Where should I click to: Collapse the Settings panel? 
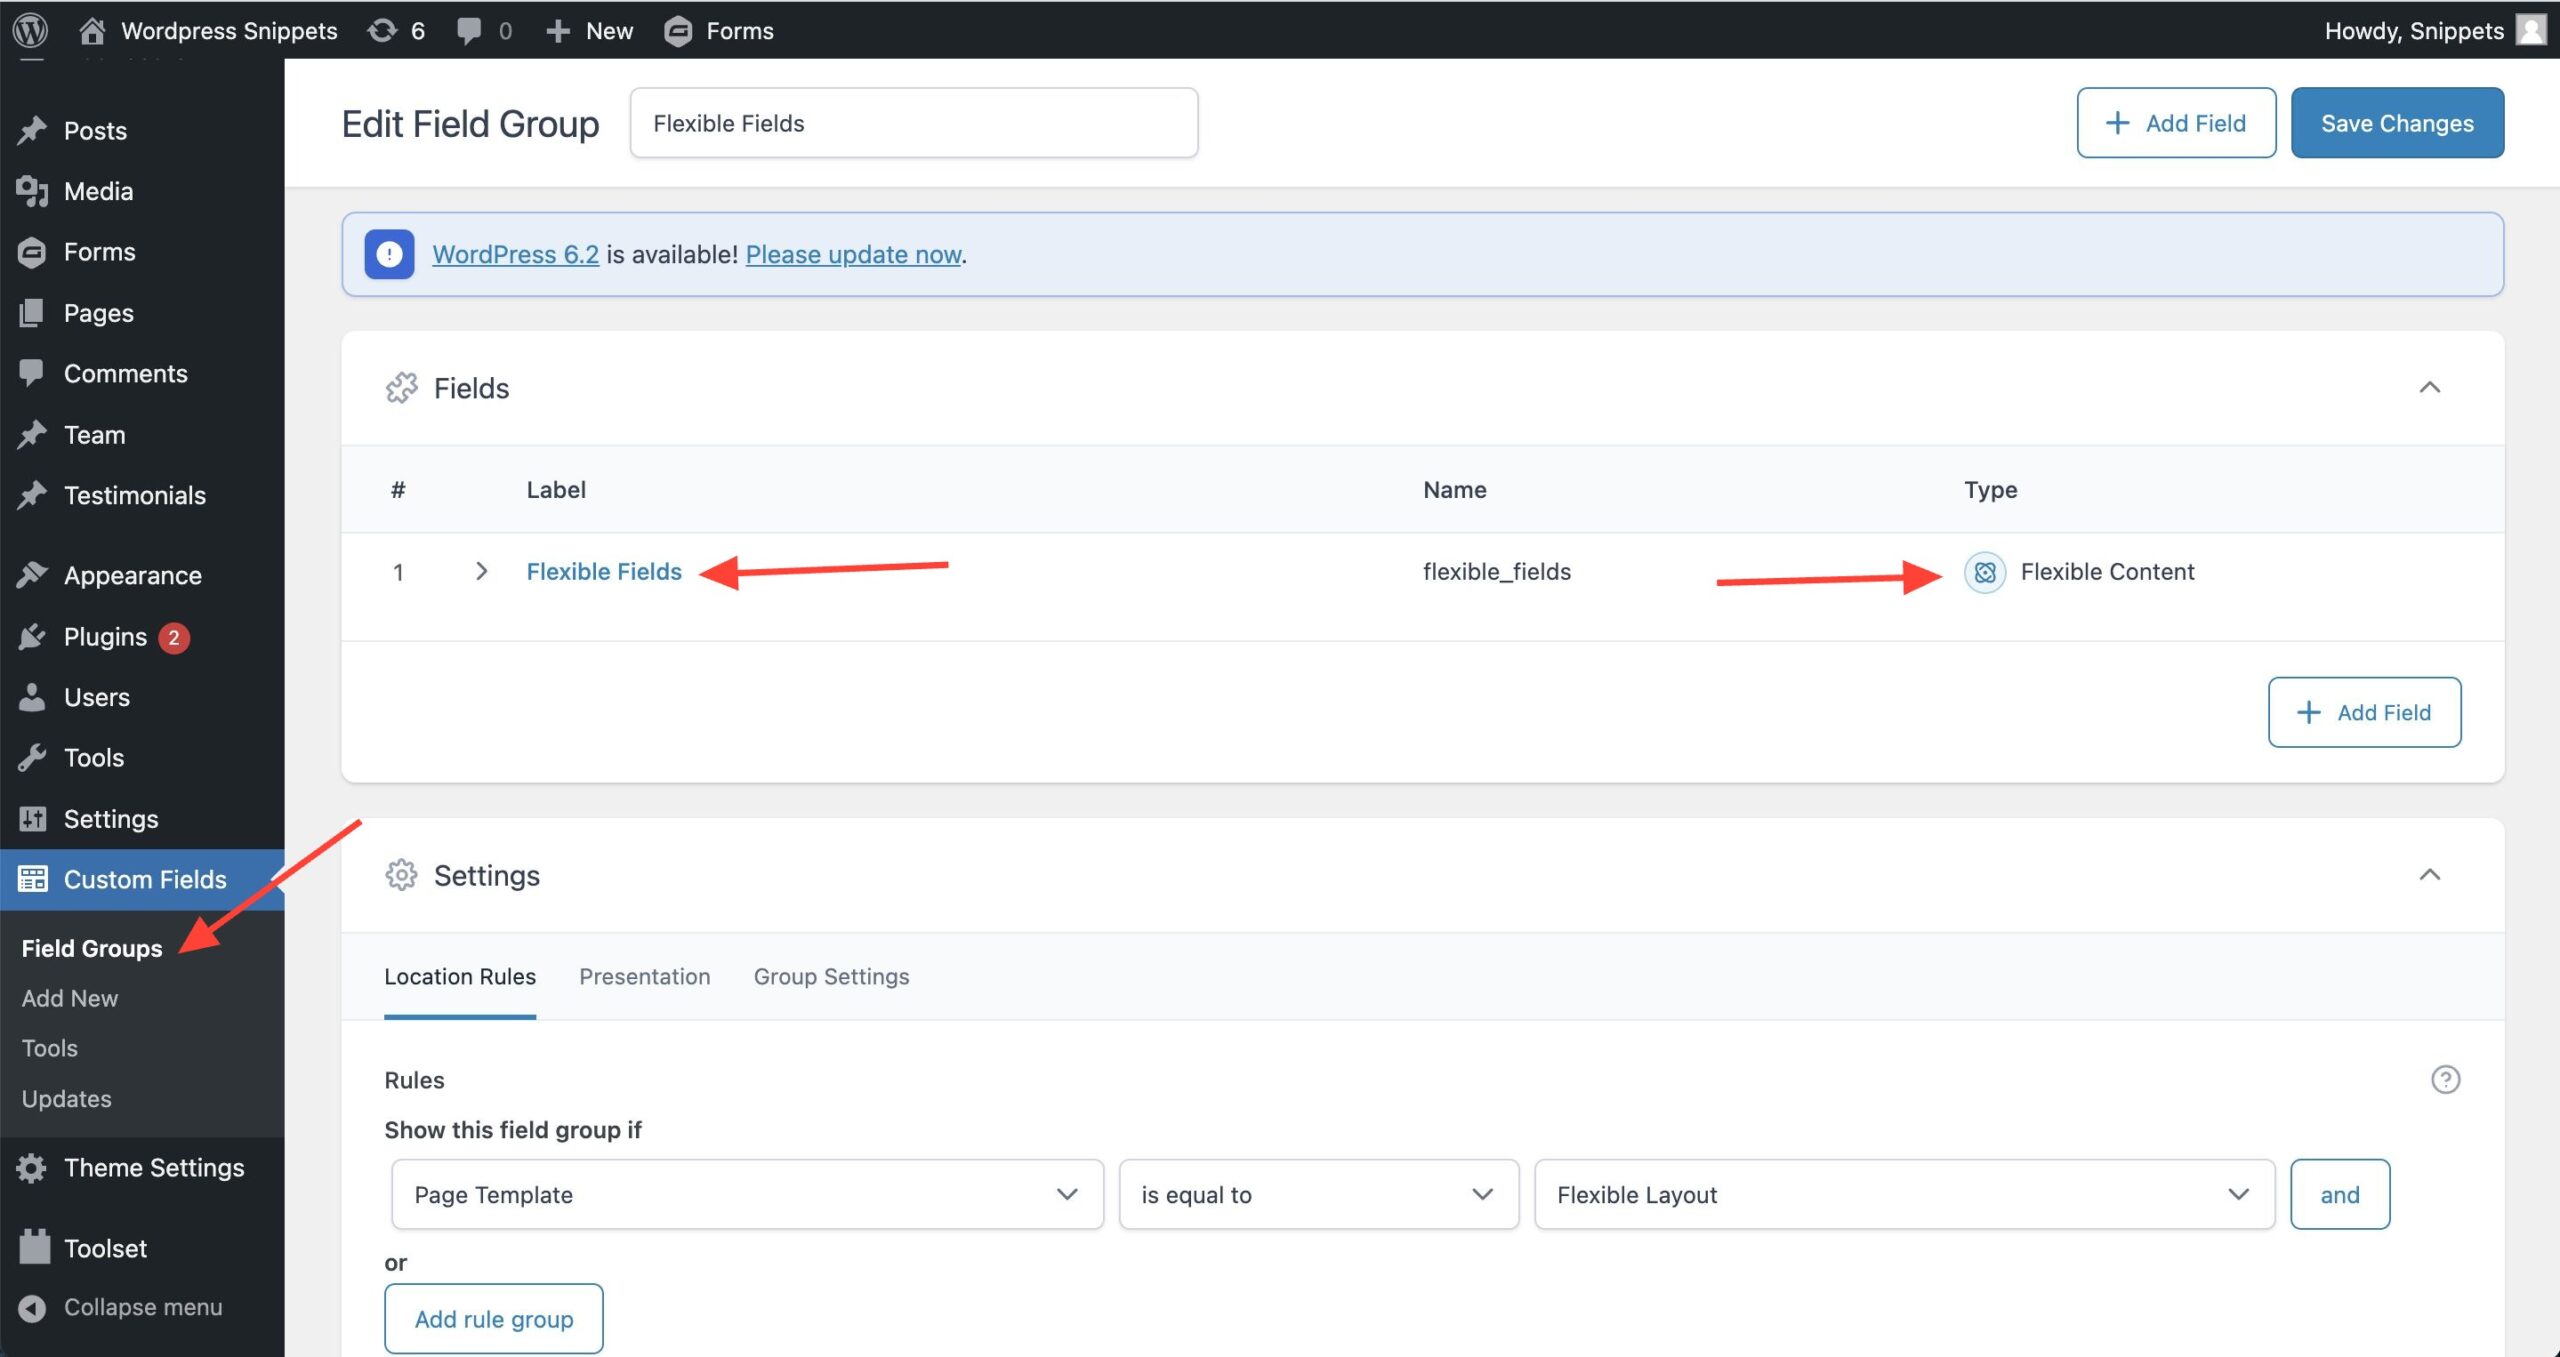pyautogui.click(x=2429, y=875)
